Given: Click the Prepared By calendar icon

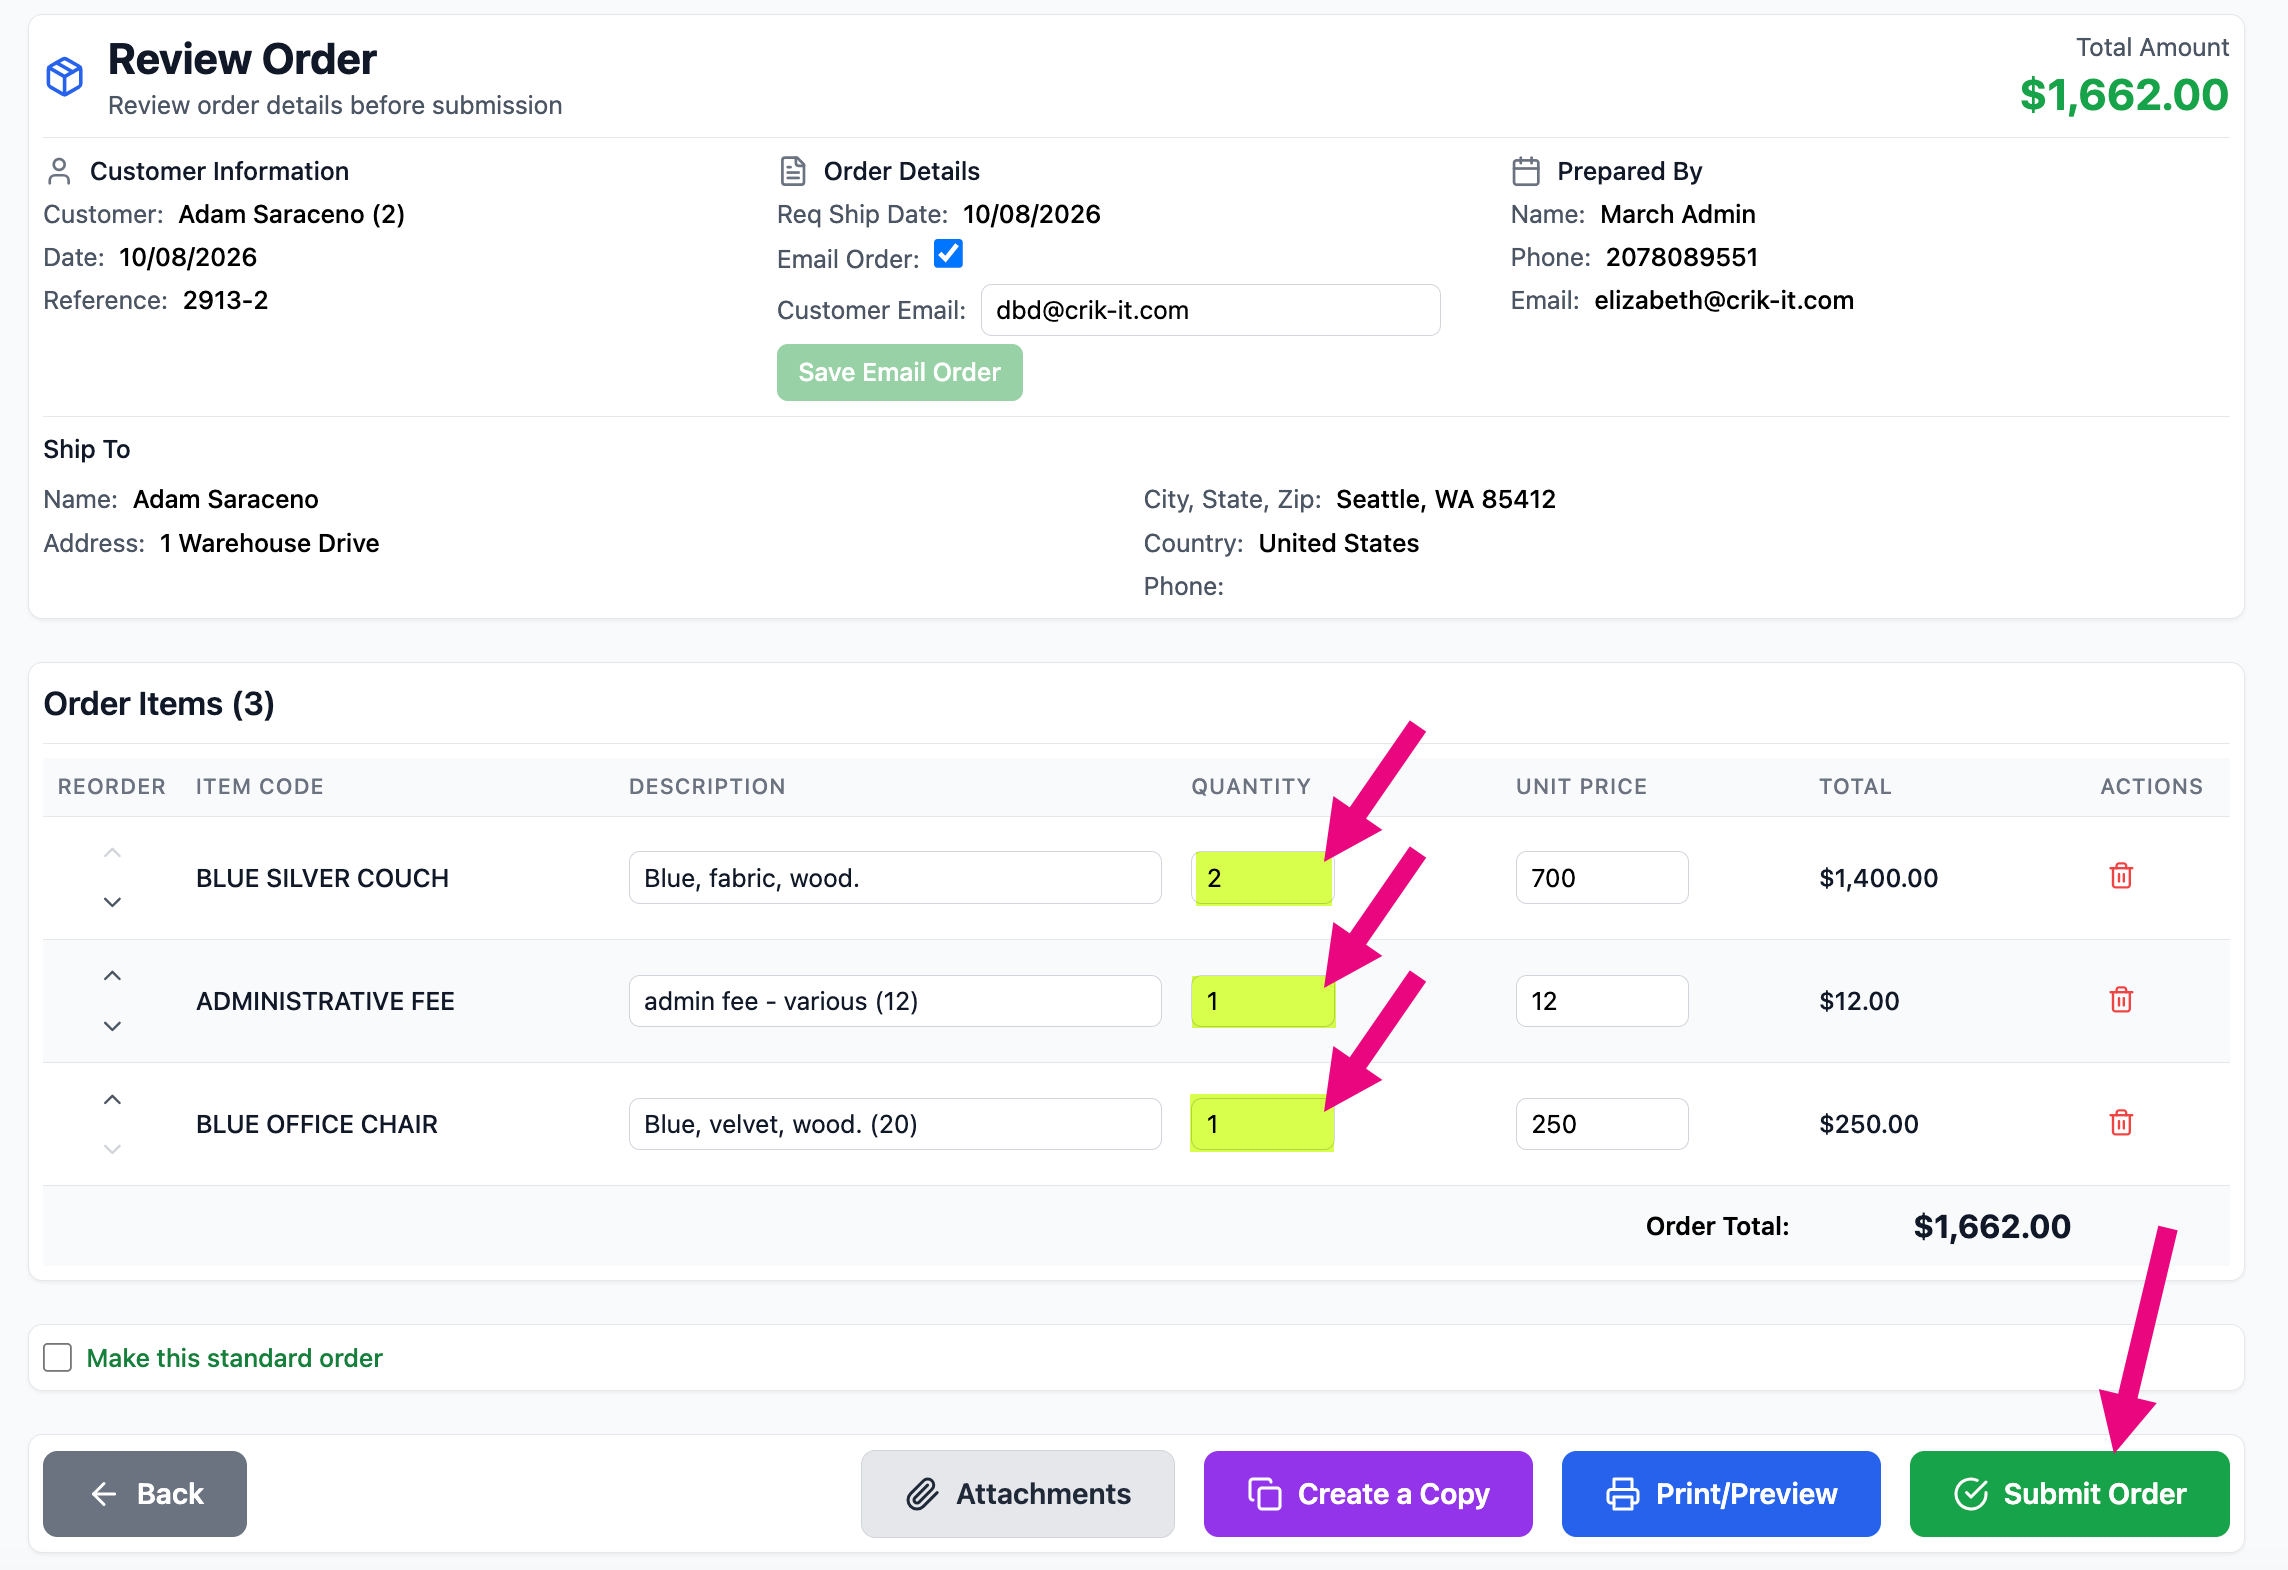Looking at the screenshot, I should pyautogui.click(x=1526, y=171).
